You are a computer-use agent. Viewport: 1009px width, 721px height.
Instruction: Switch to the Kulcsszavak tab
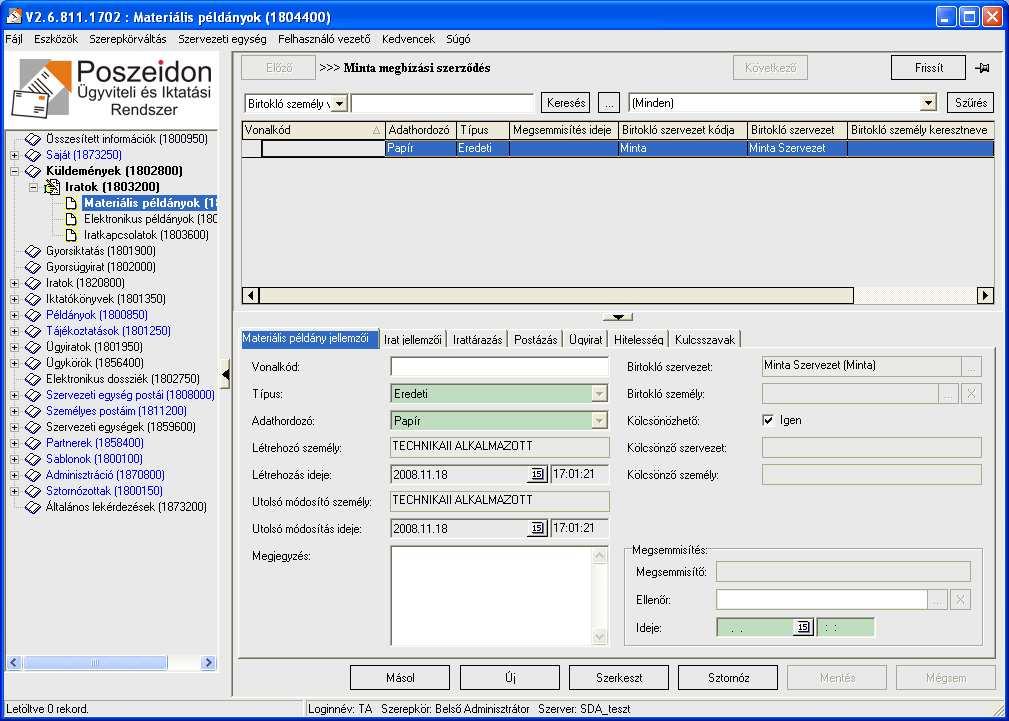(705, 339)
